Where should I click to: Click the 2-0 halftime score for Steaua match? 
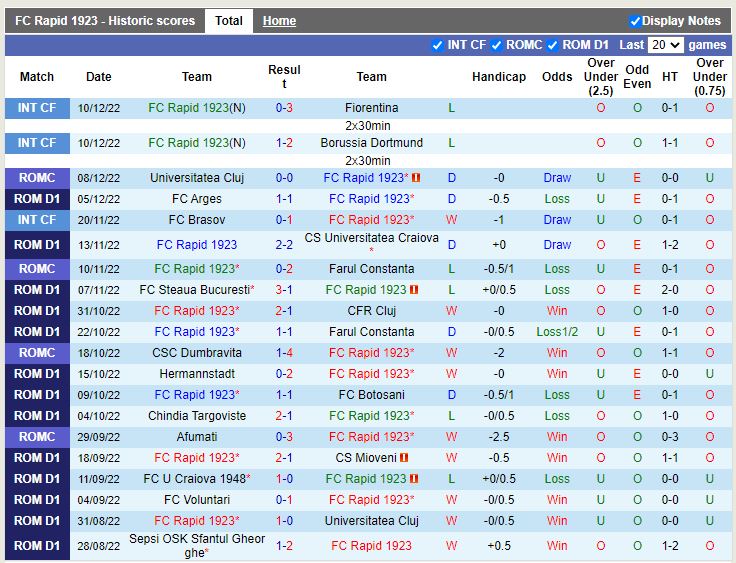(669, 290)
